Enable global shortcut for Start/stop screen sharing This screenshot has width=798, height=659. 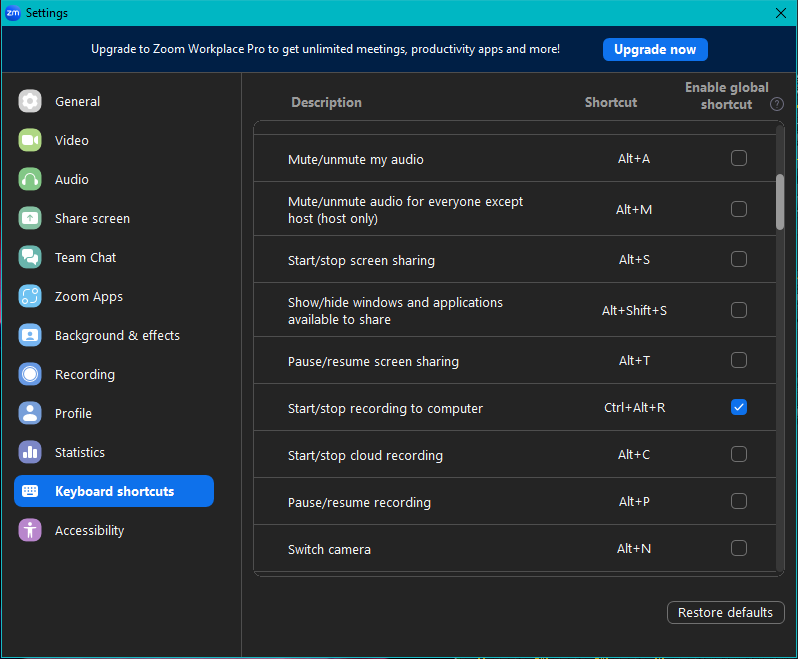[739, 259]
